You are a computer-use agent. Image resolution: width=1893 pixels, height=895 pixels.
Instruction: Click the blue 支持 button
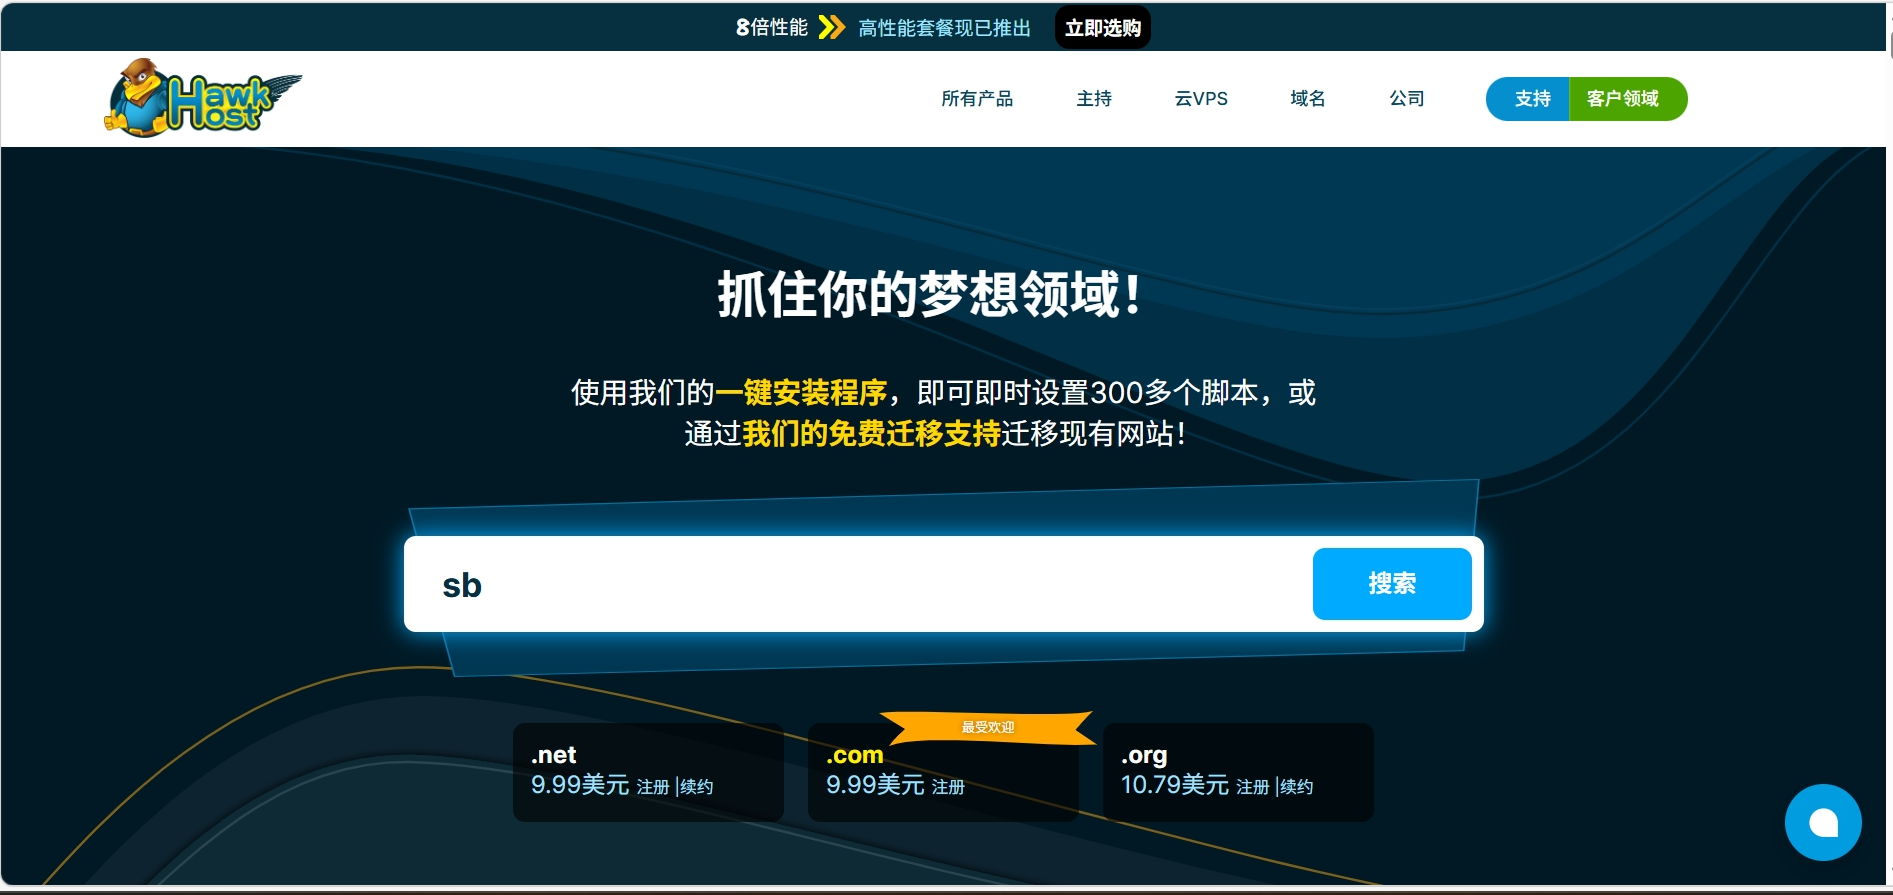click(1530, 99)
